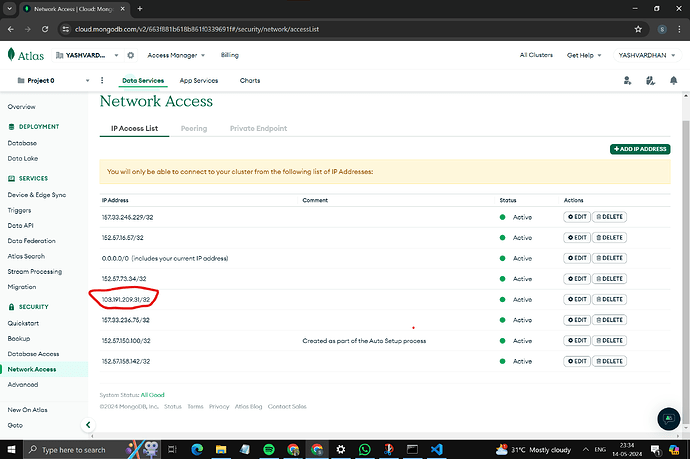The height and width of the screenshot is (459, 690).
Task: Open WhatsApp from the taskbar
Action: coord(363,450)
